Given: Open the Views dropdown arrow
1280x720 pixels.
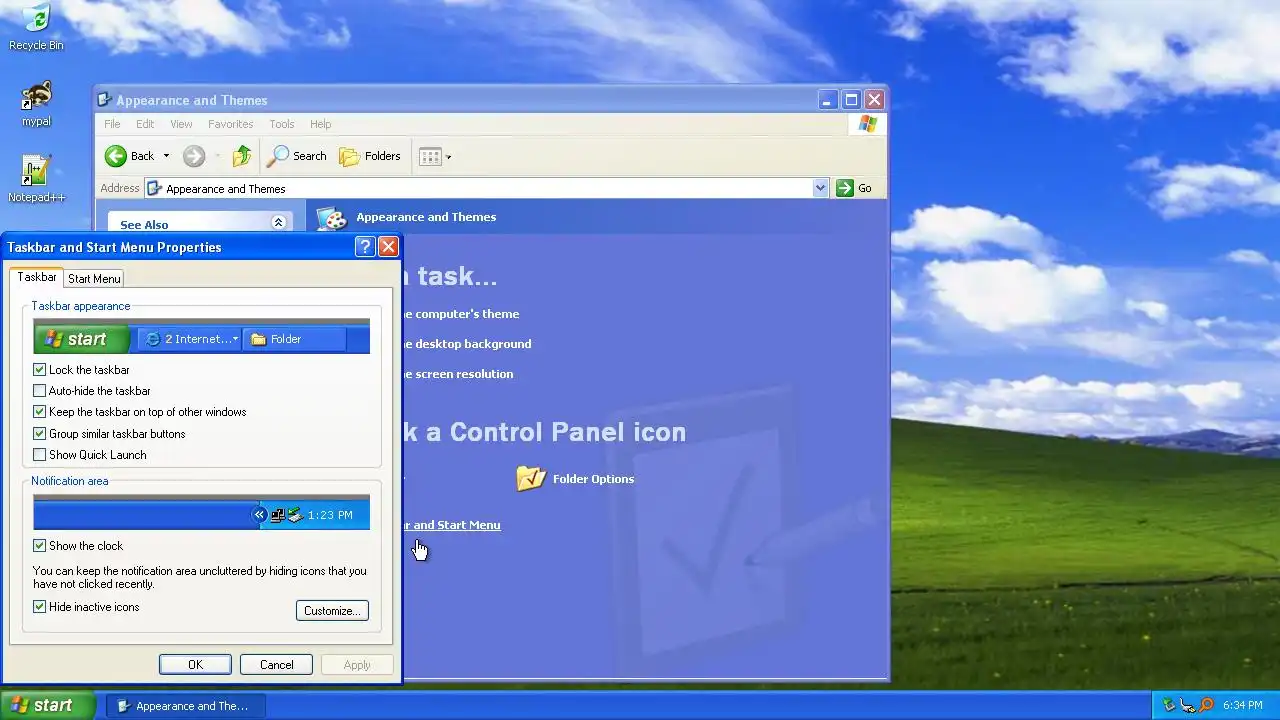Looking at the screenshot, I should (448, 157).
